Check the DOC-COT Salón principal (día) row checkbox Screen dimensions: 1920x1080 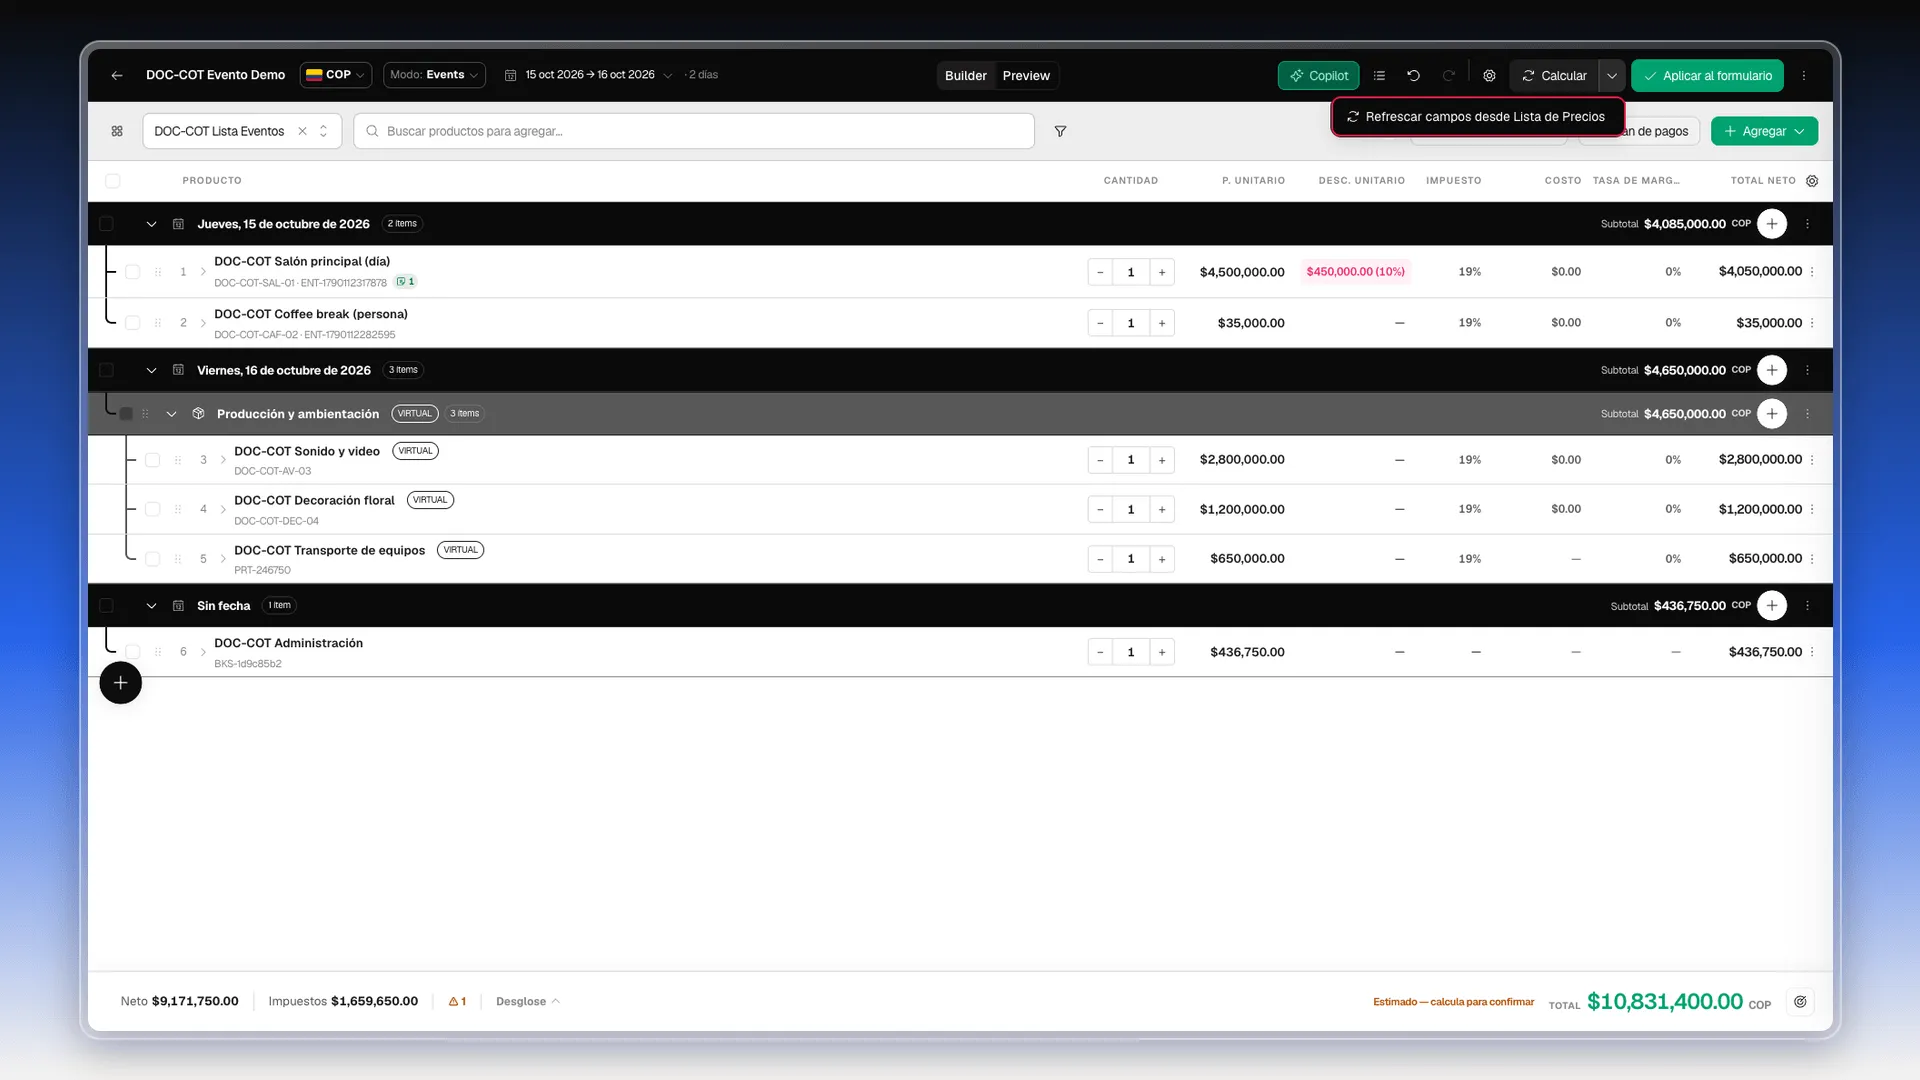(x=132, y=272)
